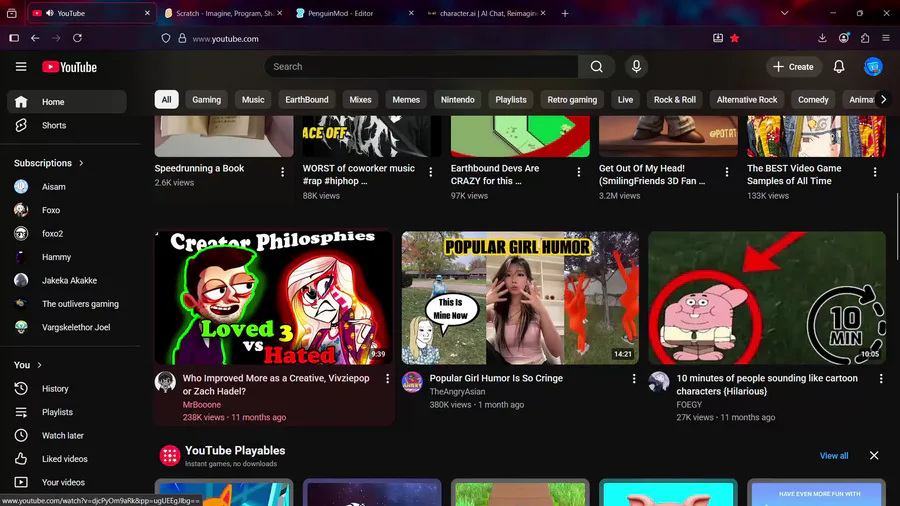The width and height of the screenshot is (900, 506).
Task: Open FOEGY channel link
Action: click(x=689, y=404)
